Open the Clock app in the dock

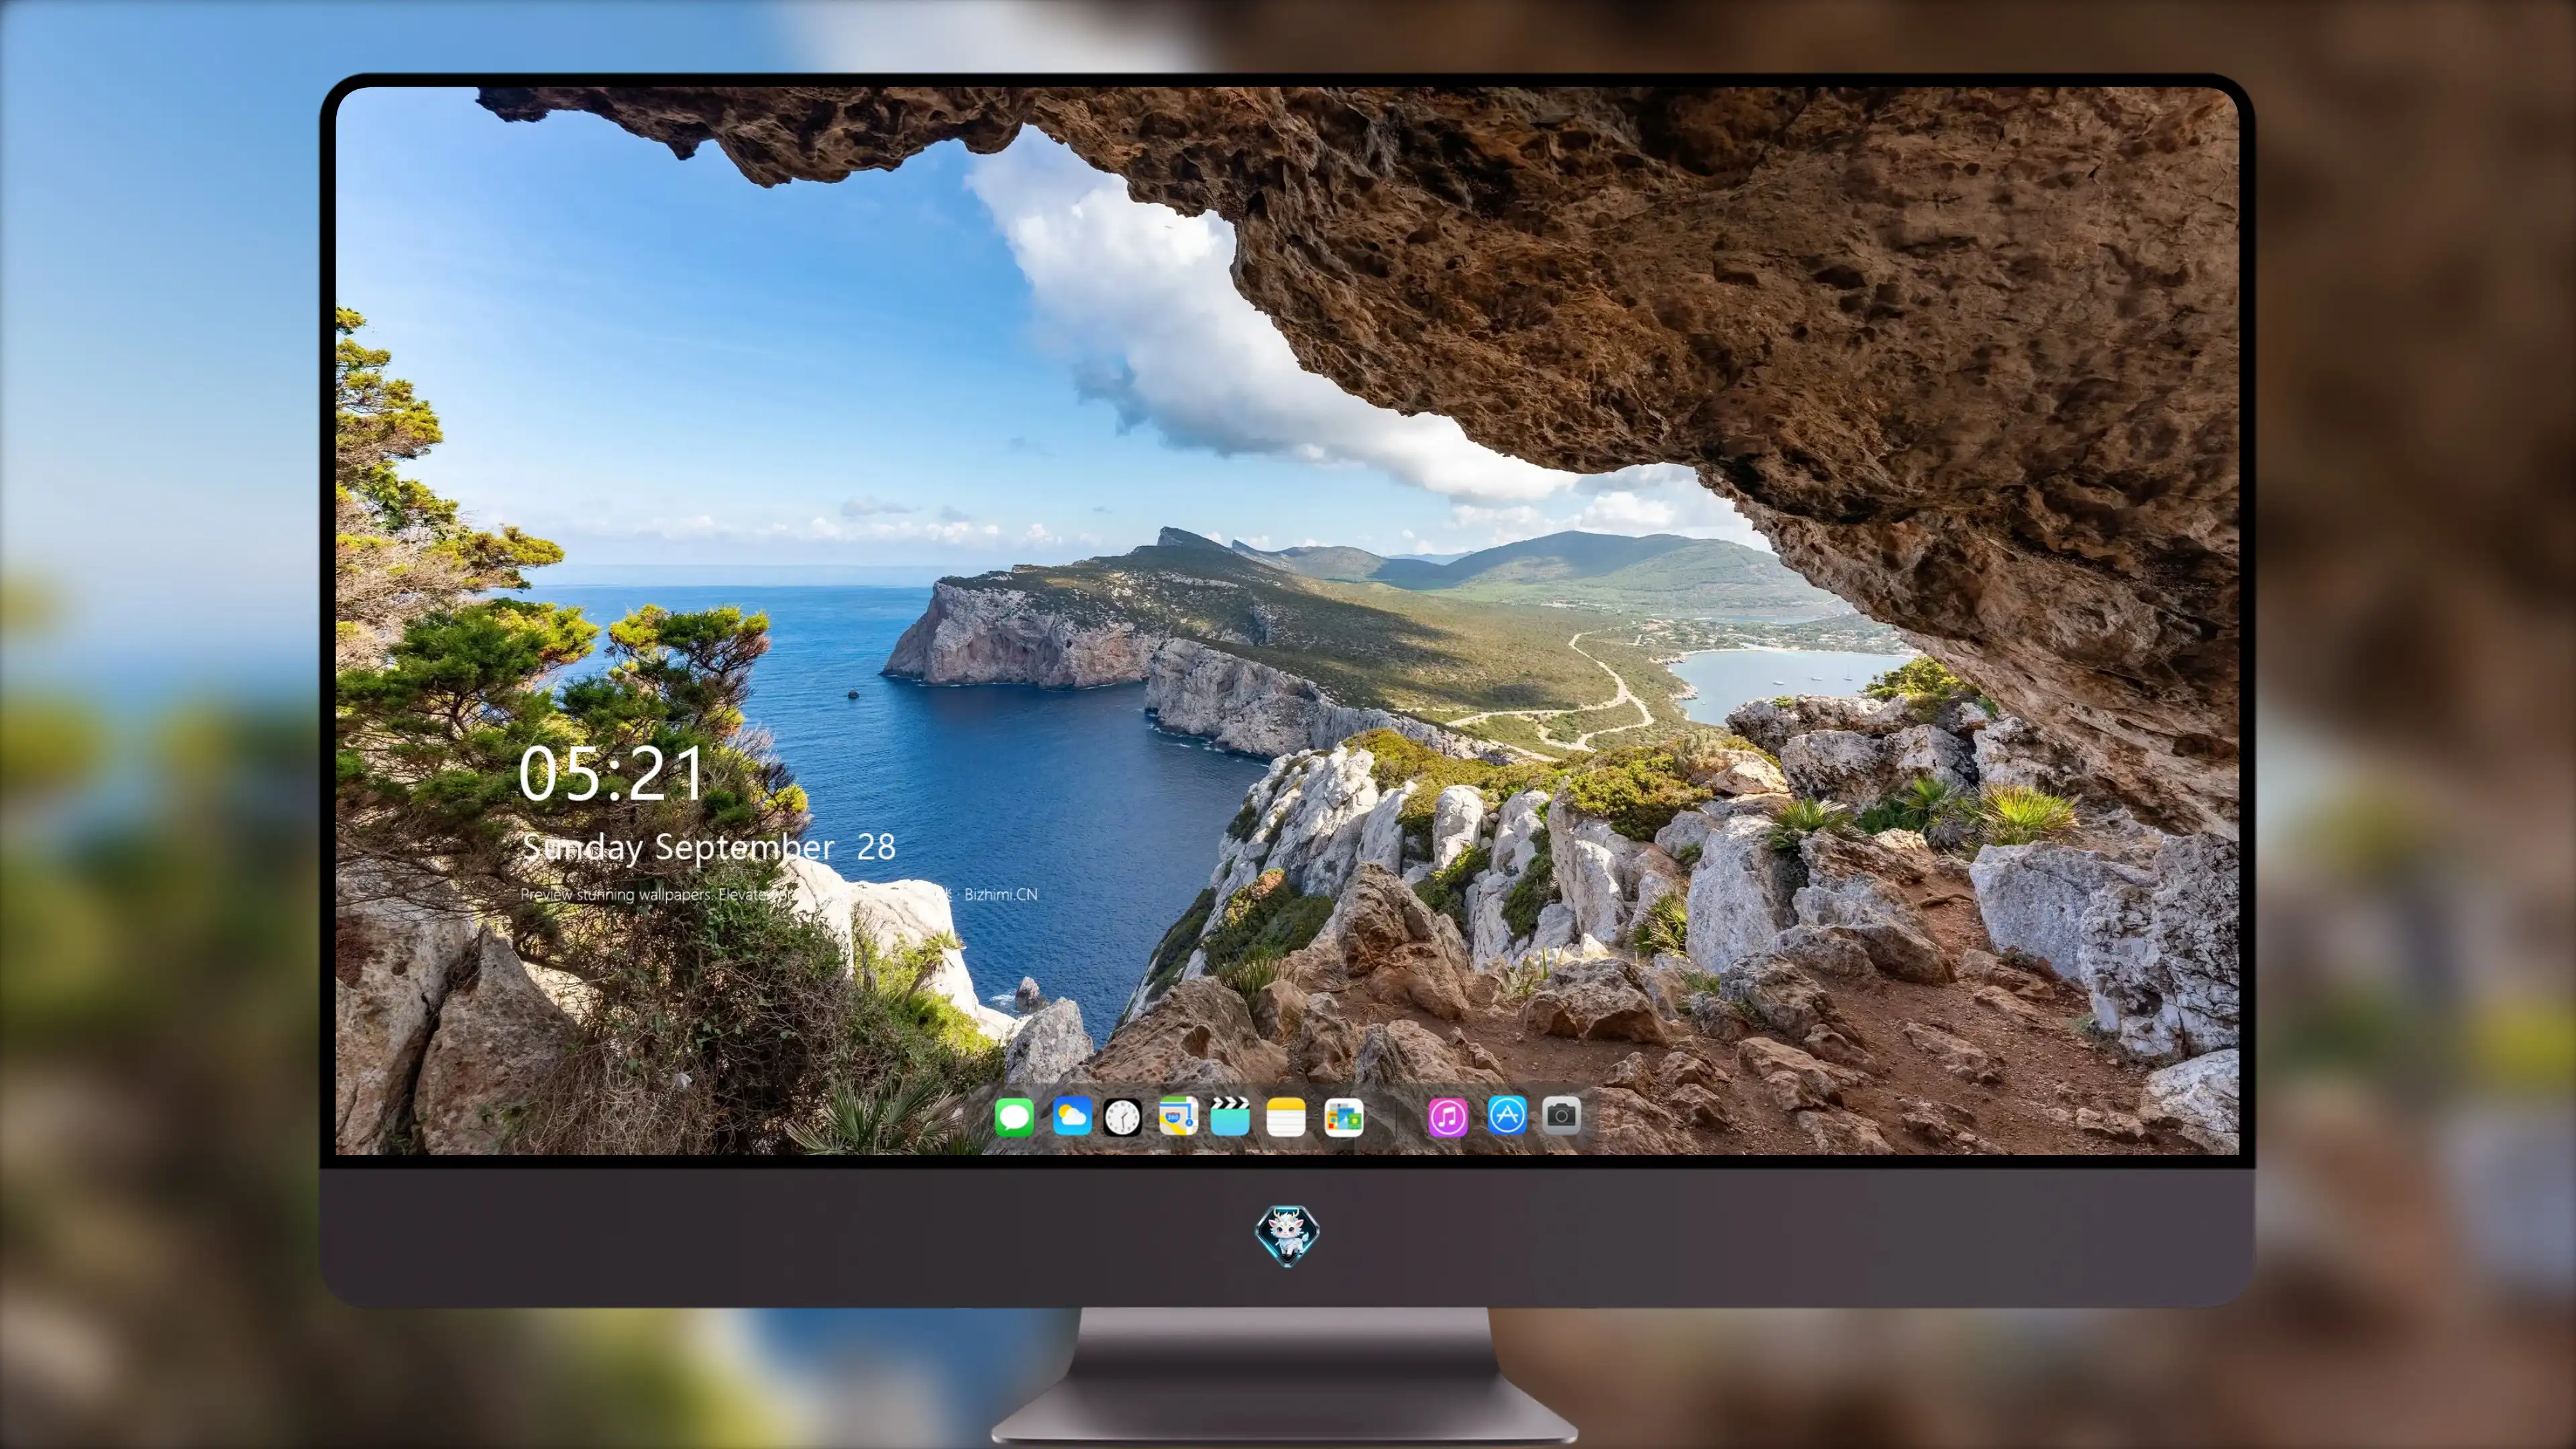tap(1122, 1117)
